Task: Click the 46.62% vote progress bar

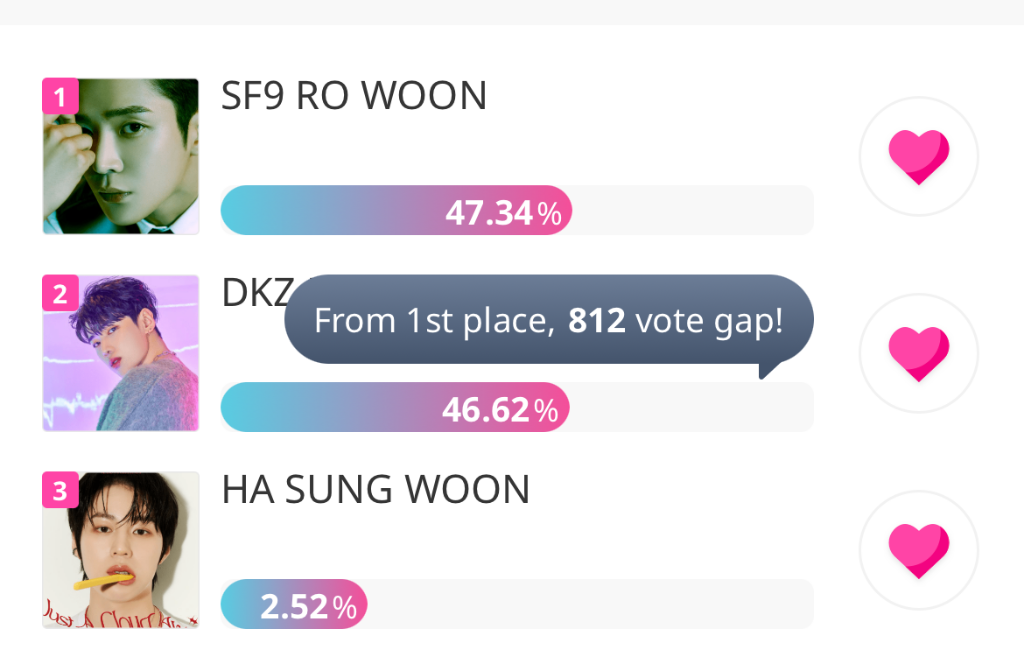Action: pos(517,407)
